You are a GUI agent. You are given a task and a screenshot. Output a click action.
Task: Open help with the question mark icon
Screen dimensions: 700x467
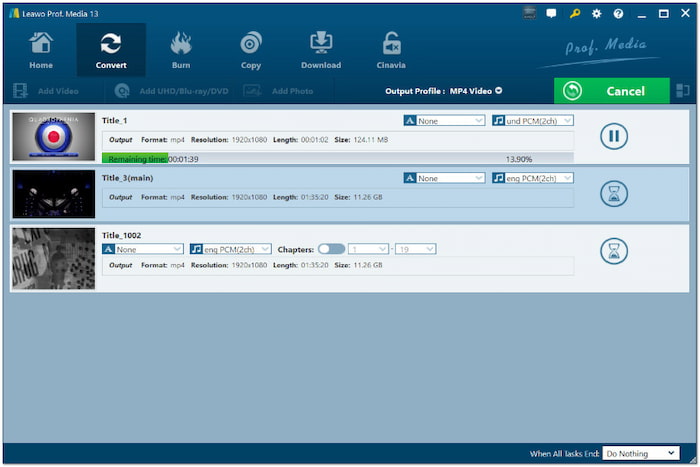tap(619, 14)
